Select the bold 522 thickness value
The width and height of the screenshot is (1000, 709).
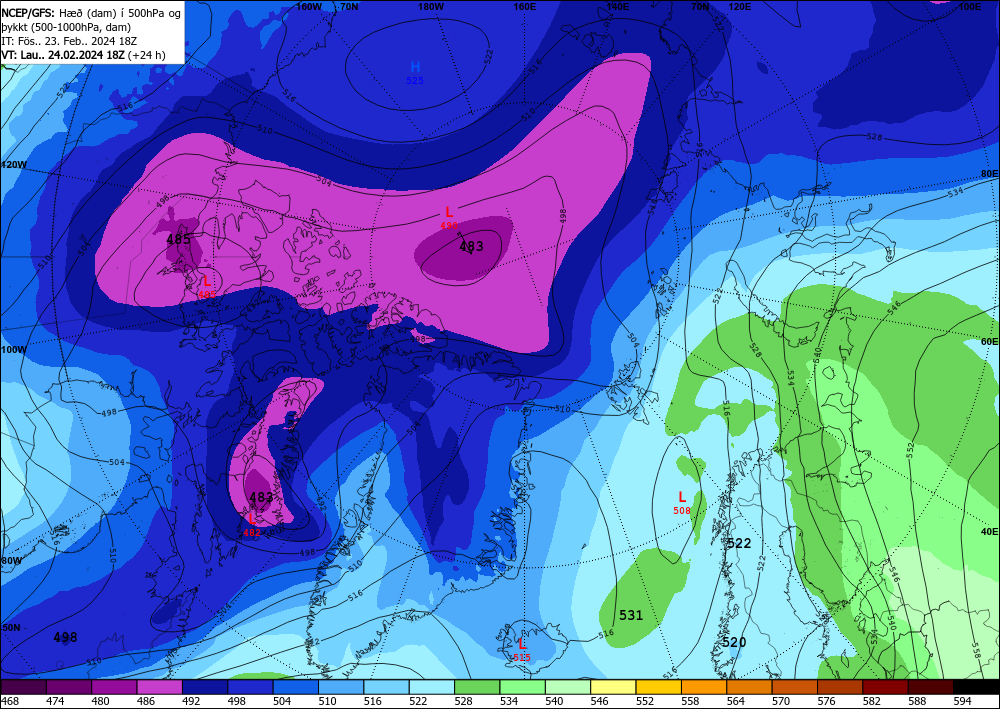tap(739, 543)
